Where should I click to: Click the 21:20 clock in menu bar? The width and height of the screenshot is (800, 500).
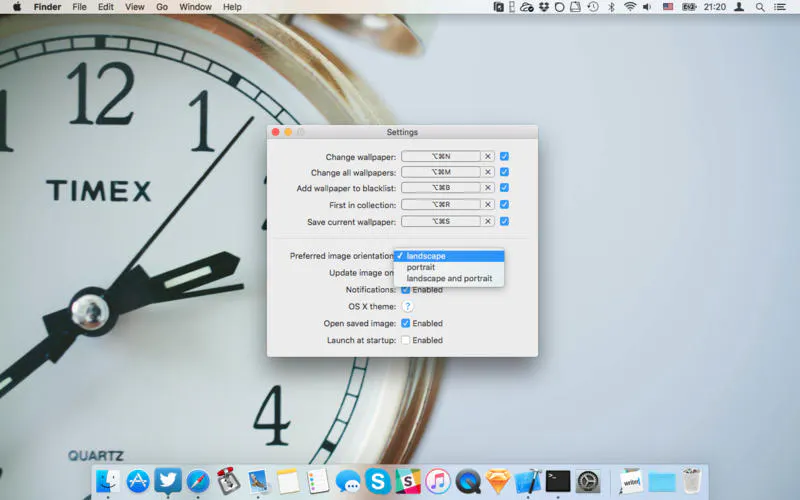[x=714, y=7]
